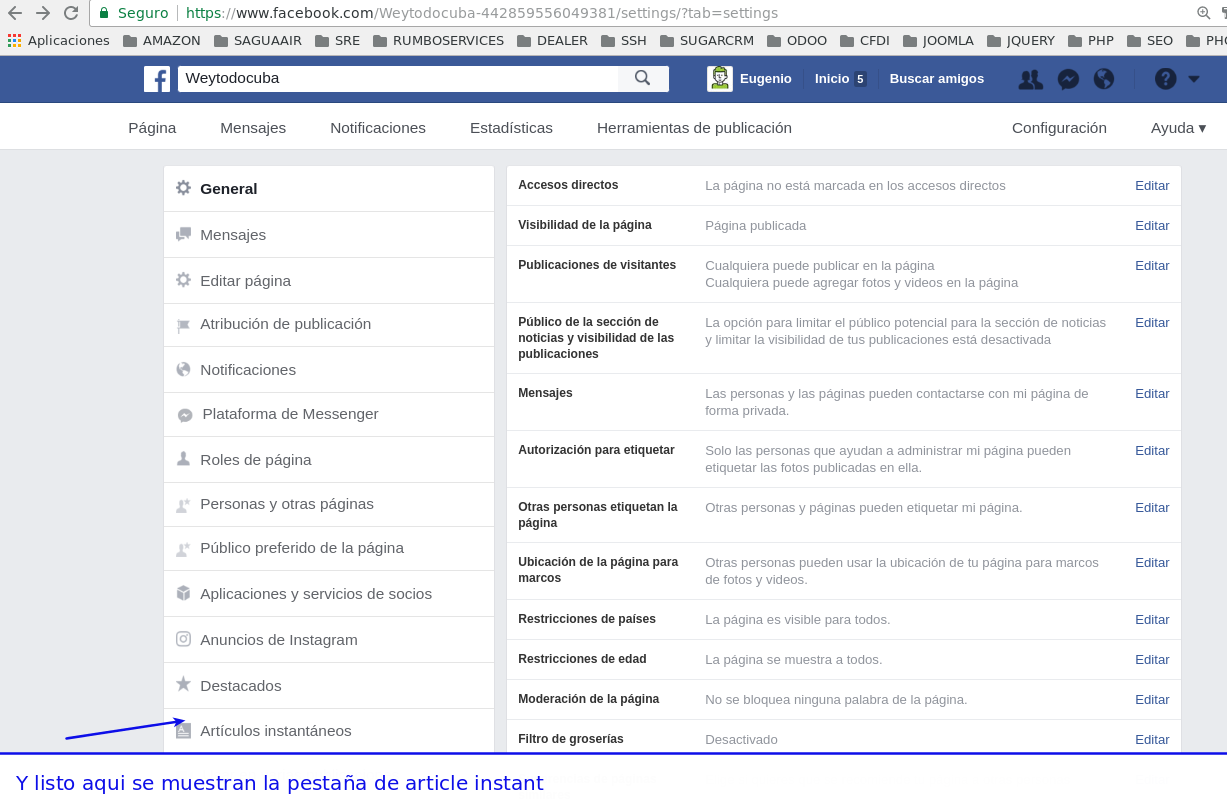1227x802 pixels.
Task: Click browser forward arrow
Action: tap(43, 13)
